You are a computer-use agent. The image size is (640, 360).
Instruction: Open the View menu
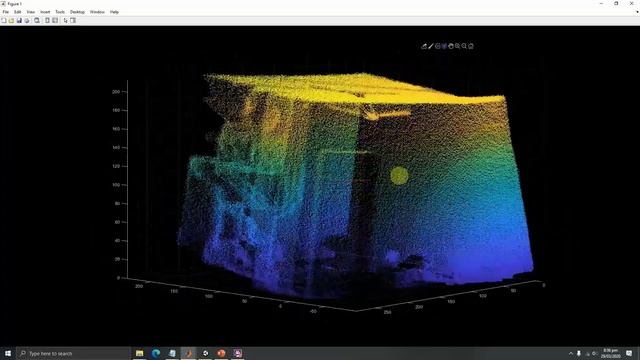coord(31,12)
